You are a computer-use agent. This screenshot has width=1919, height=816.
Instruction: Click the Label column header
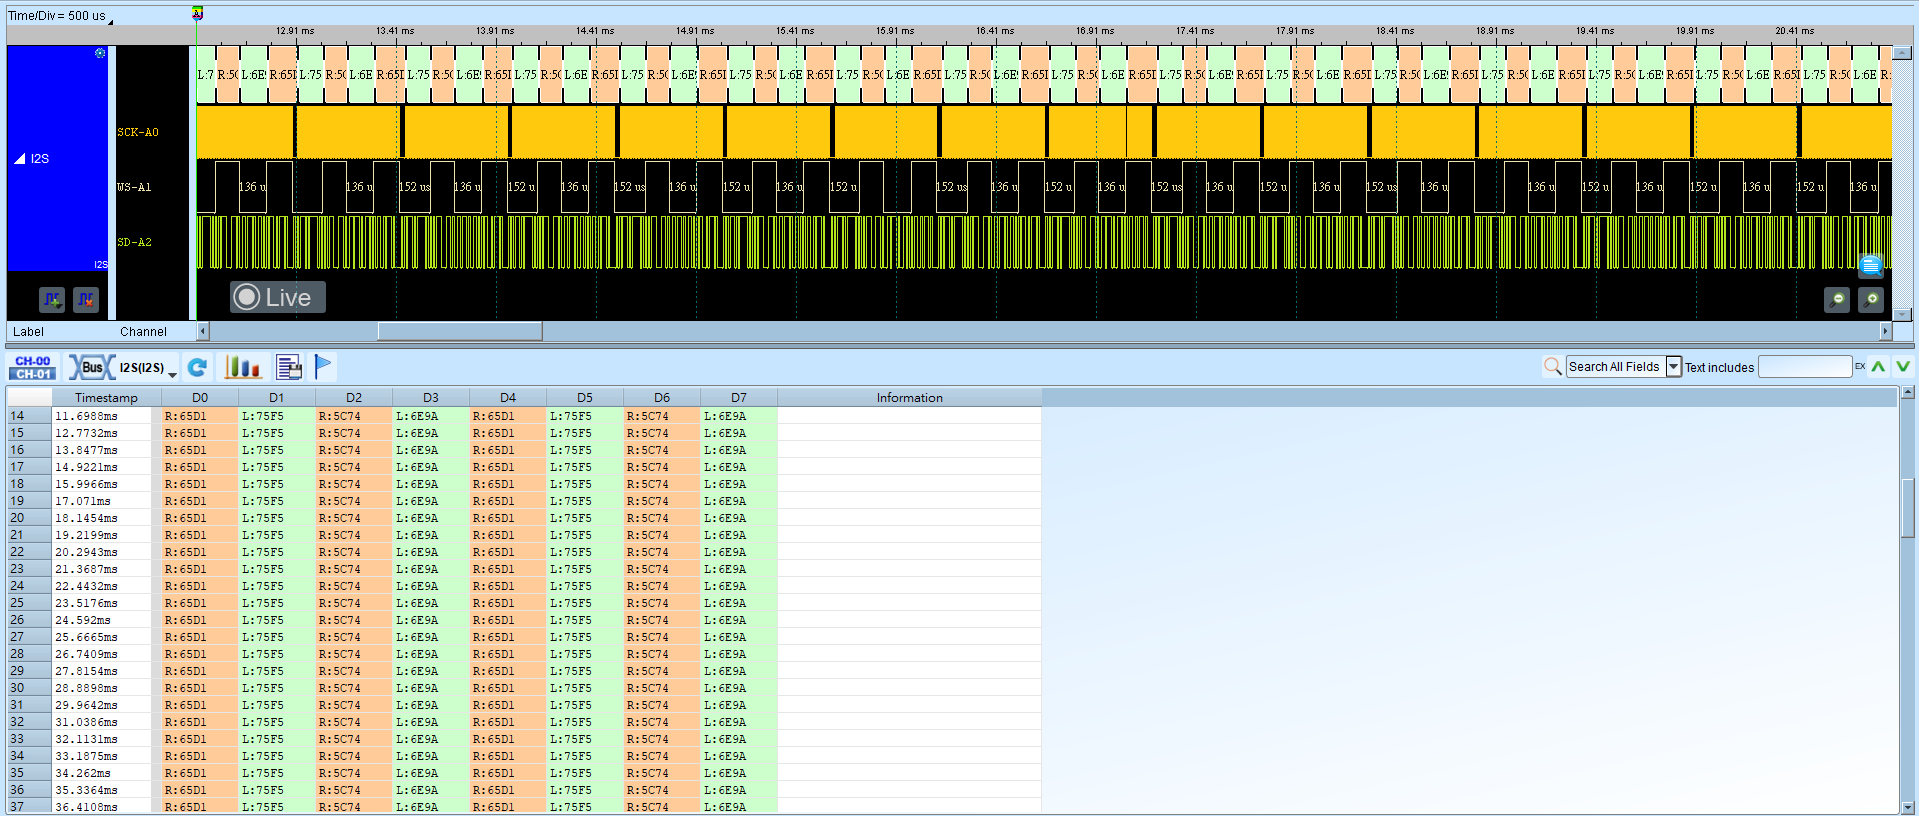[28, 331]
